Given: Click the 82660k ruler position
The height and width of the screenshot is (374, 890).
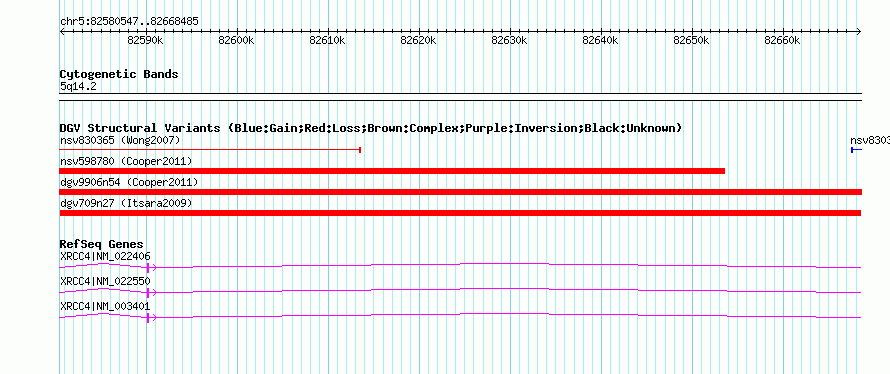Looking at the screenshot, I should coord(783,40).
